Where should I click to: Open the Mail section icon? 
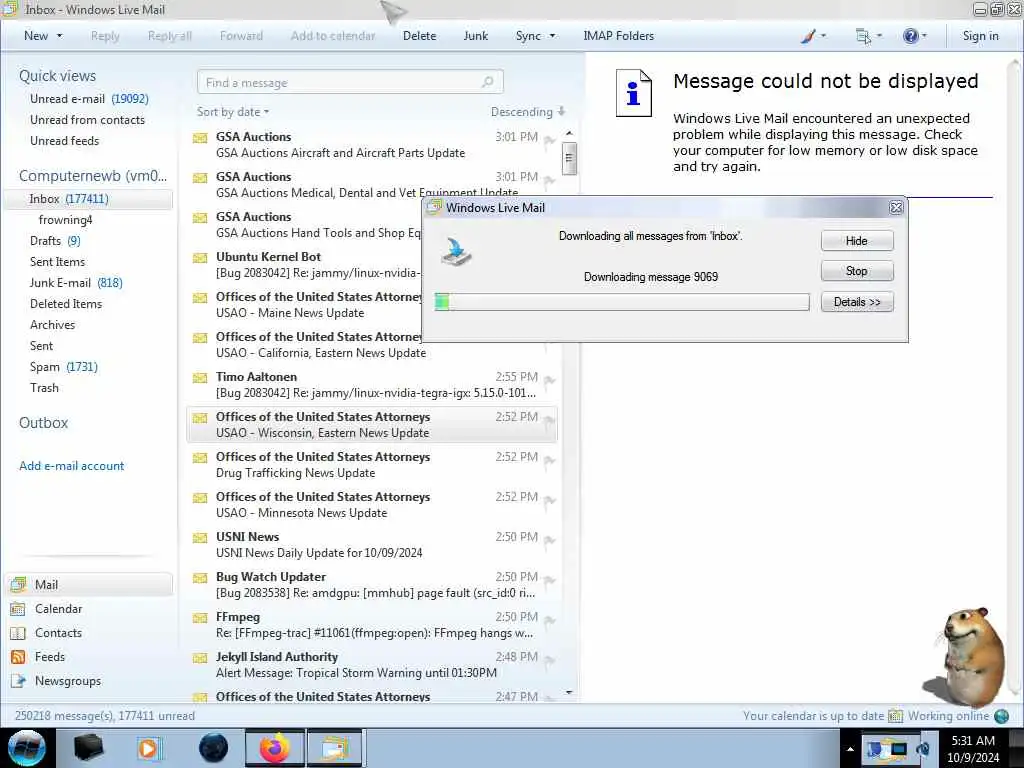pos(18,584)
